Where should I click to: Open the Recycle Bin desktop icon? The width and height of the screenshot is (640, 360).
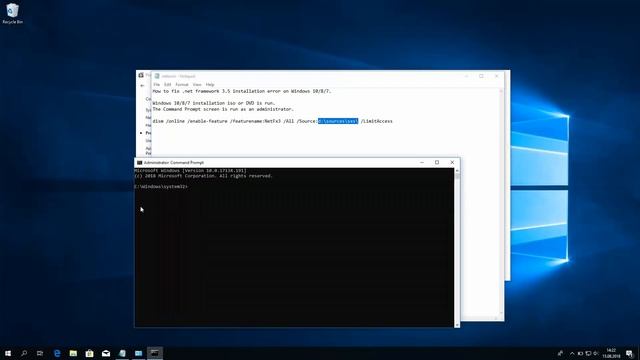pyautogui.click(x=12, y=13)
